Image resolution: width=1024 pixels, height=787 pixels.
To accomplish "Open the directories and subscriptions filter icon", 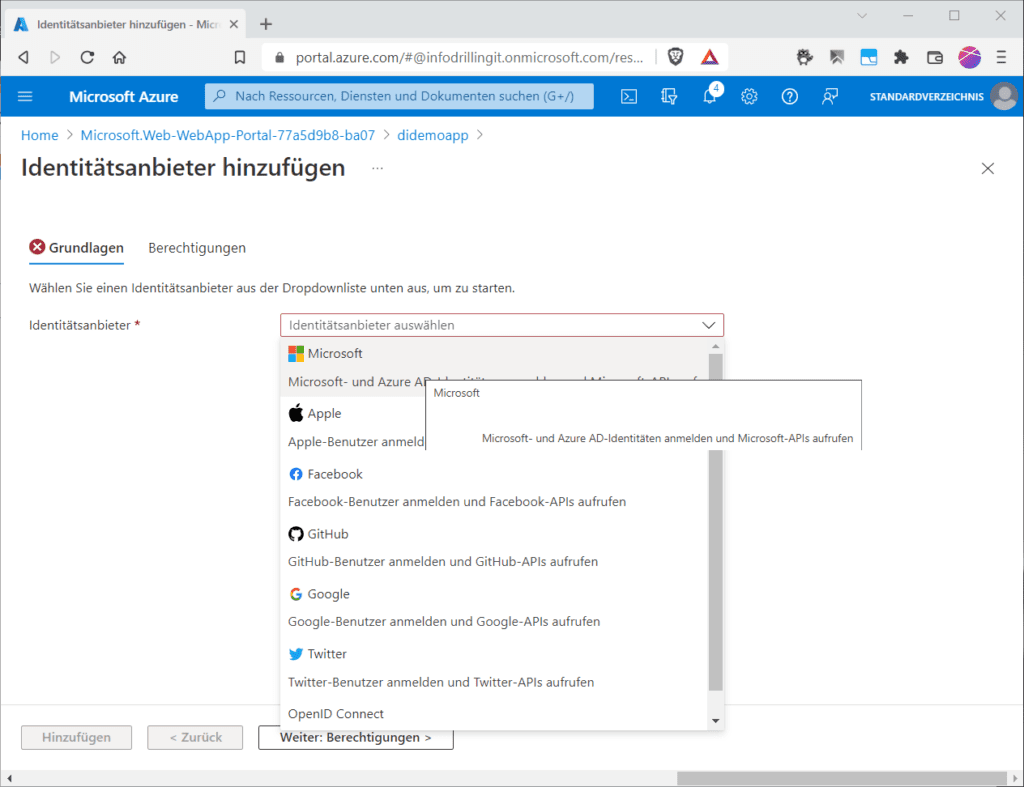I will coord(669,97).
